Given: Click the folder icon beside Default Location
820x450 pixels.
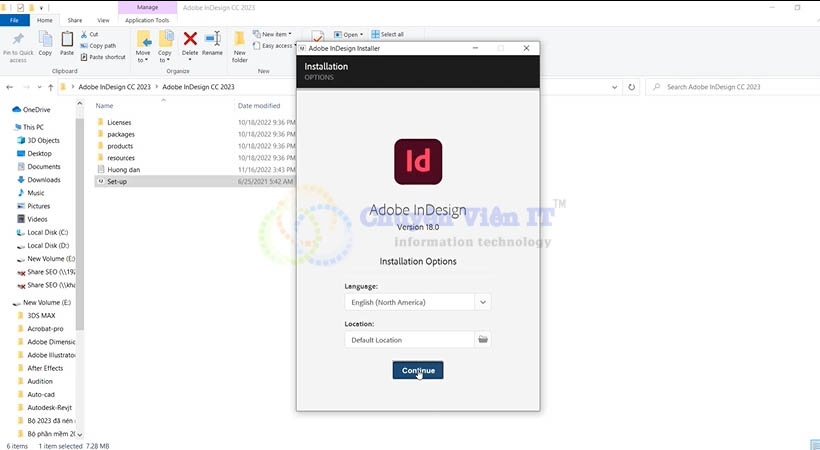Looking at the screenshot, I should tap(483, 339).
